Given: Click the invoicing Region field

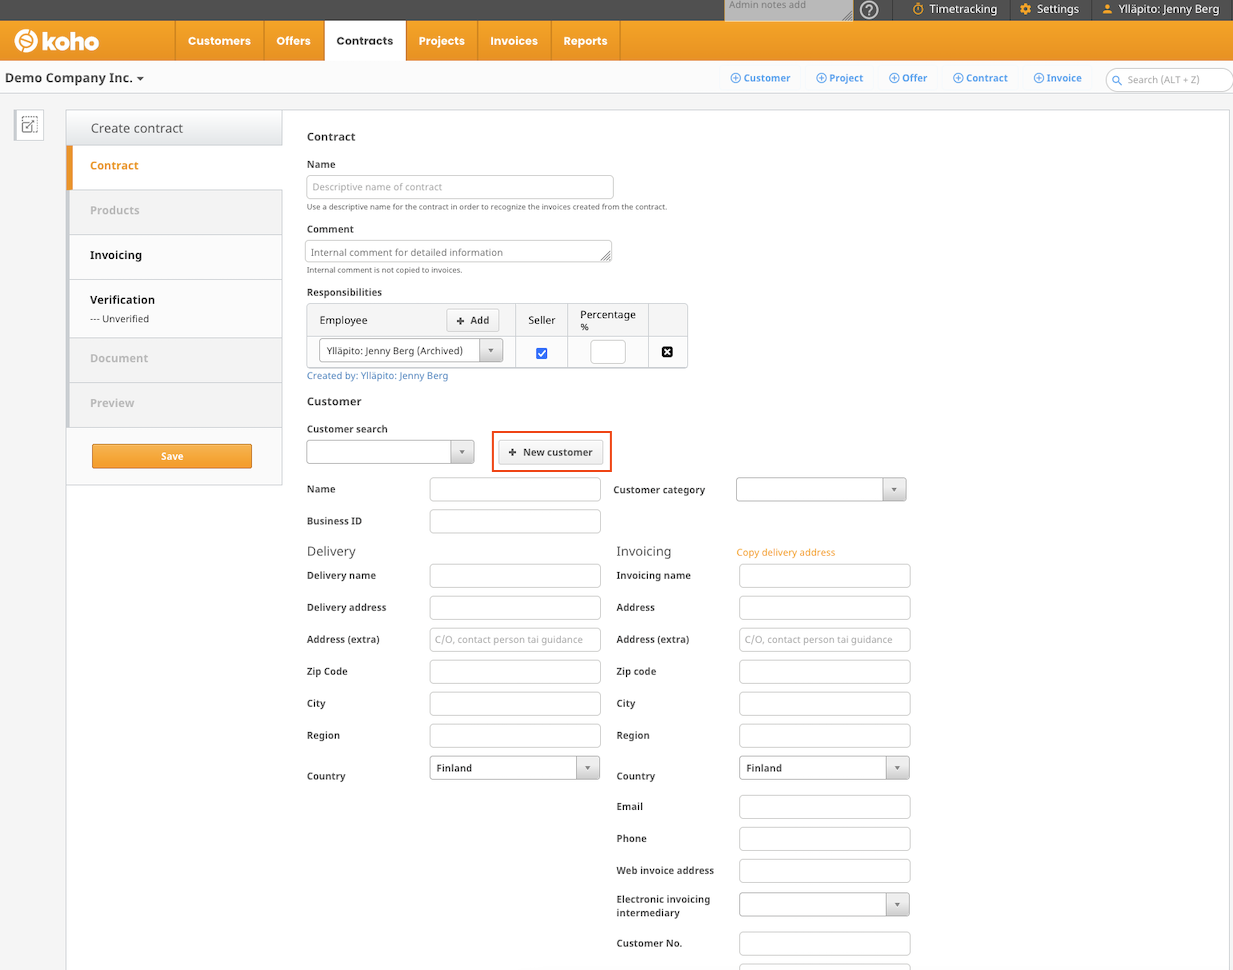Looking at the screenshot, I should 824,735.
